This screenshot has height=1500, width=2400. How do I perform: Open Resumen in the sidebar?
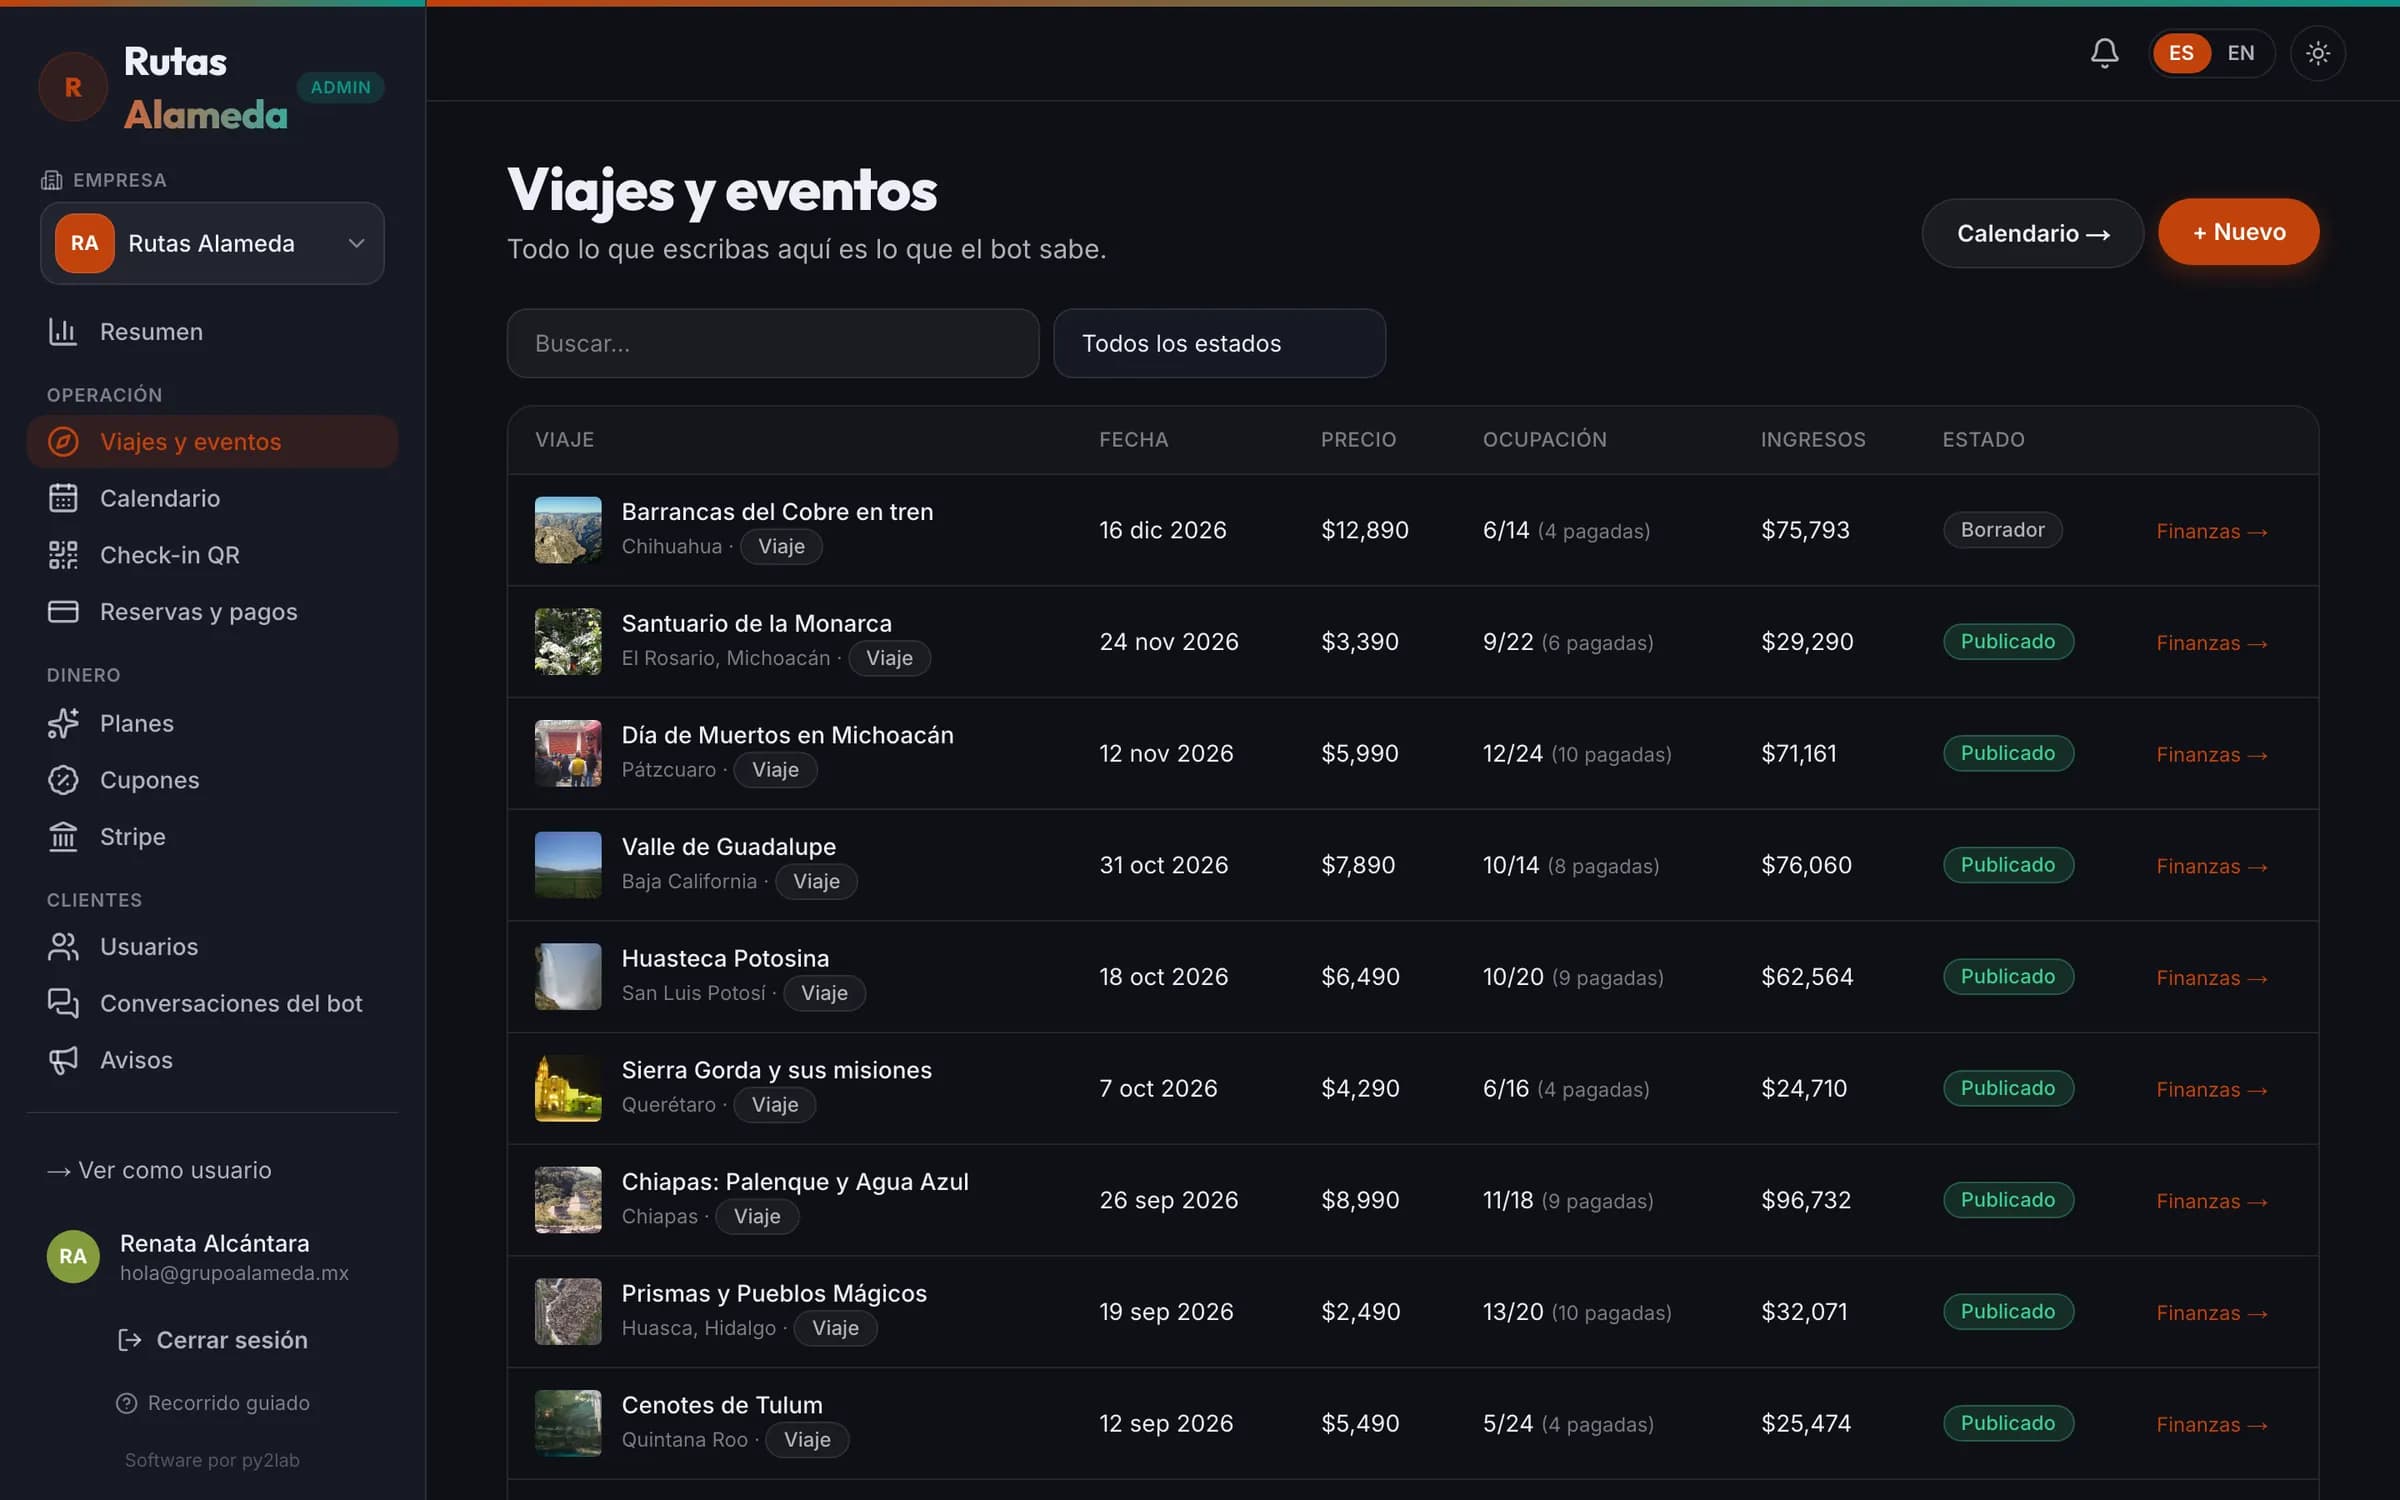(212, 331)
